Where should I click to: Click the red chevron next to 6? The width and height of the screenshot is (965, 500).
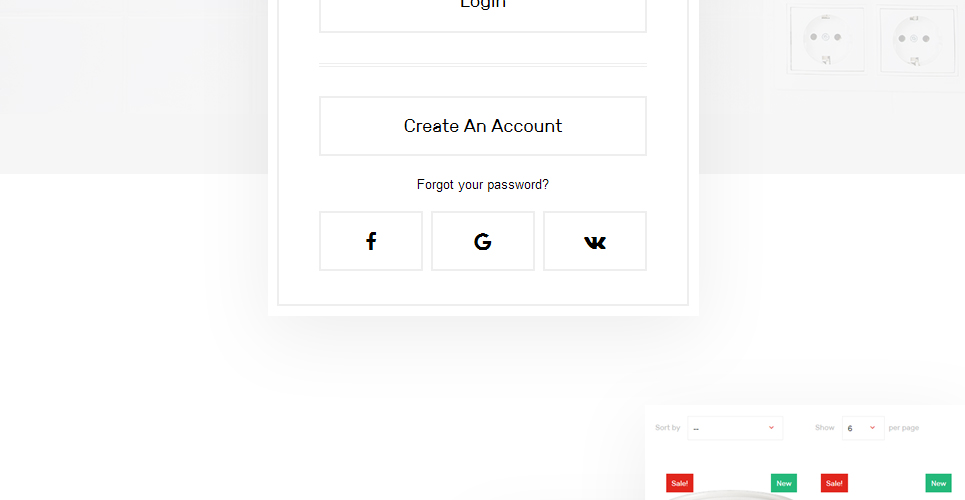tap(872, 427)
